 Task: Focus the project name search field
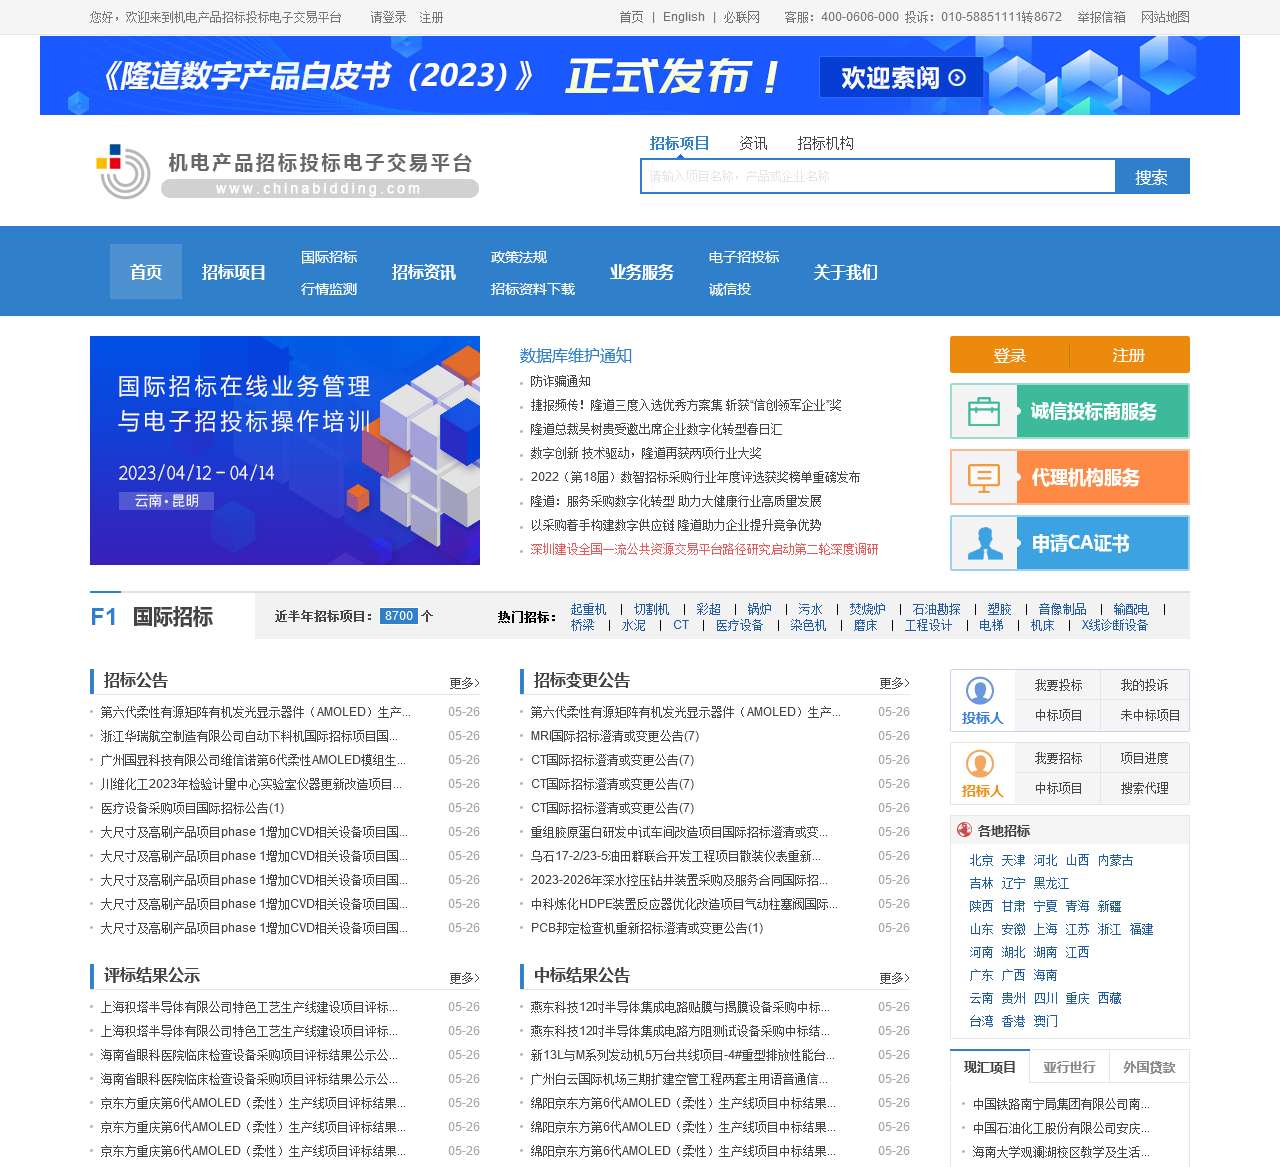[x=878, y=176]
